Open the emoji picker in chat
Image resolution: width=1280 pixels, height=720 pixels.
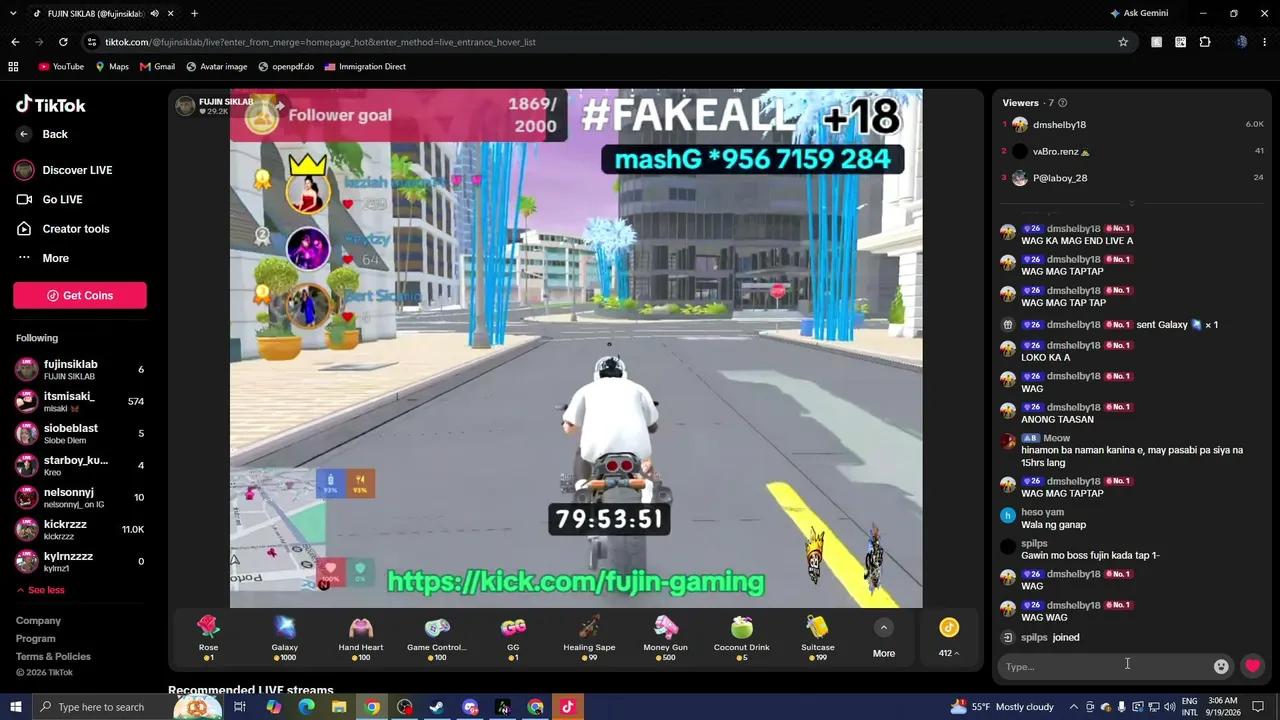click(1221, 666)
